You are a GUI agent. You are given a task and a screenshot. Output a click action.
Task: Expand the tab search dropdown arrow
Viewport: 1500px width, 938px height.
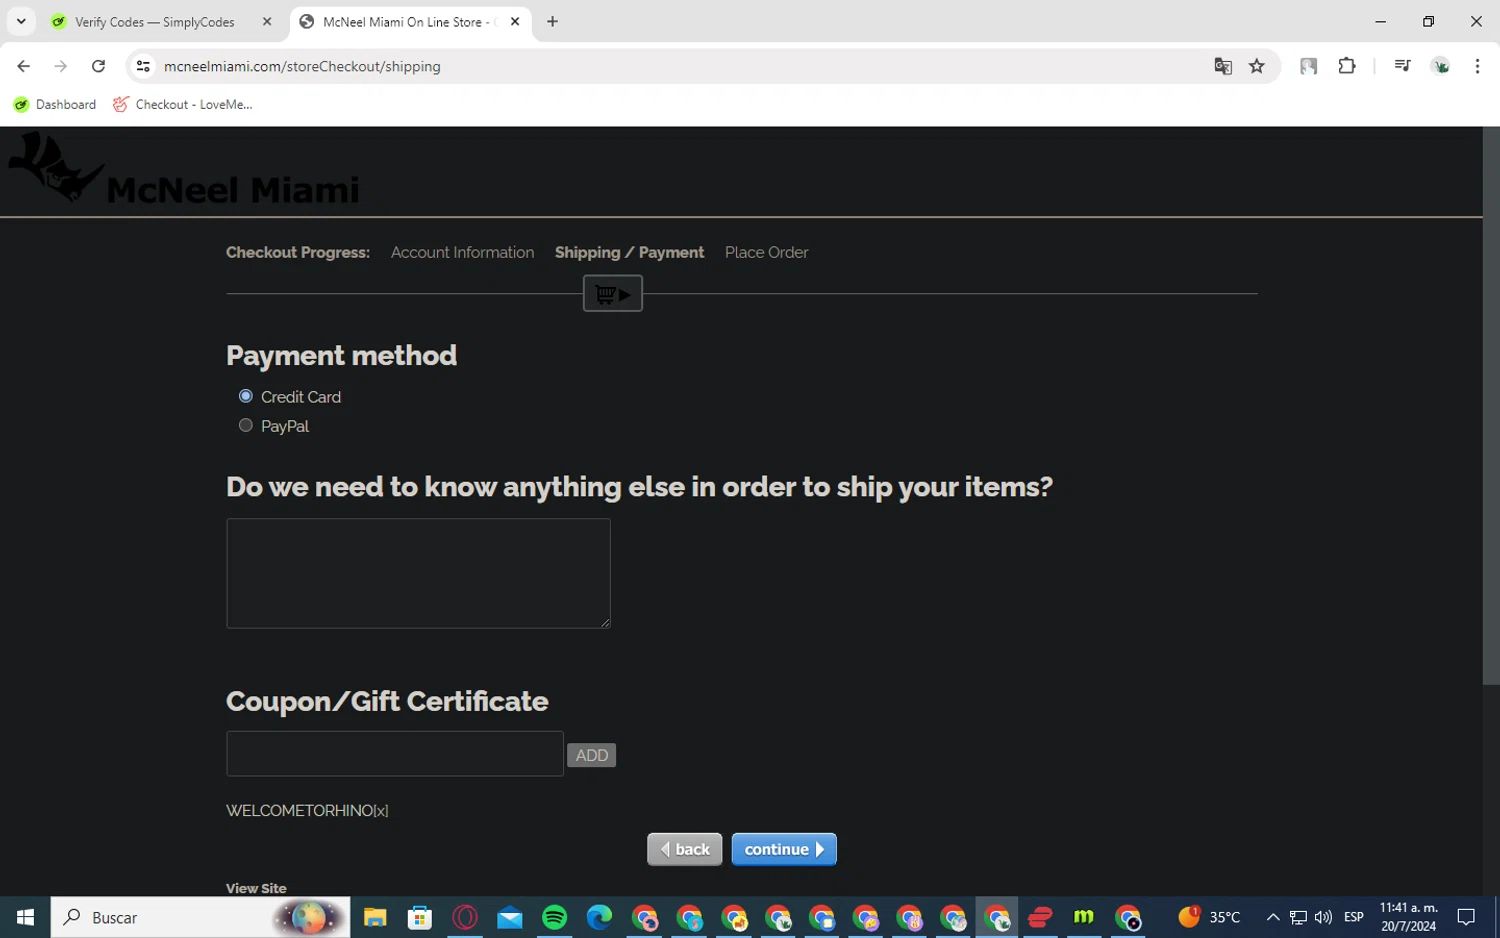click(21, 21)
